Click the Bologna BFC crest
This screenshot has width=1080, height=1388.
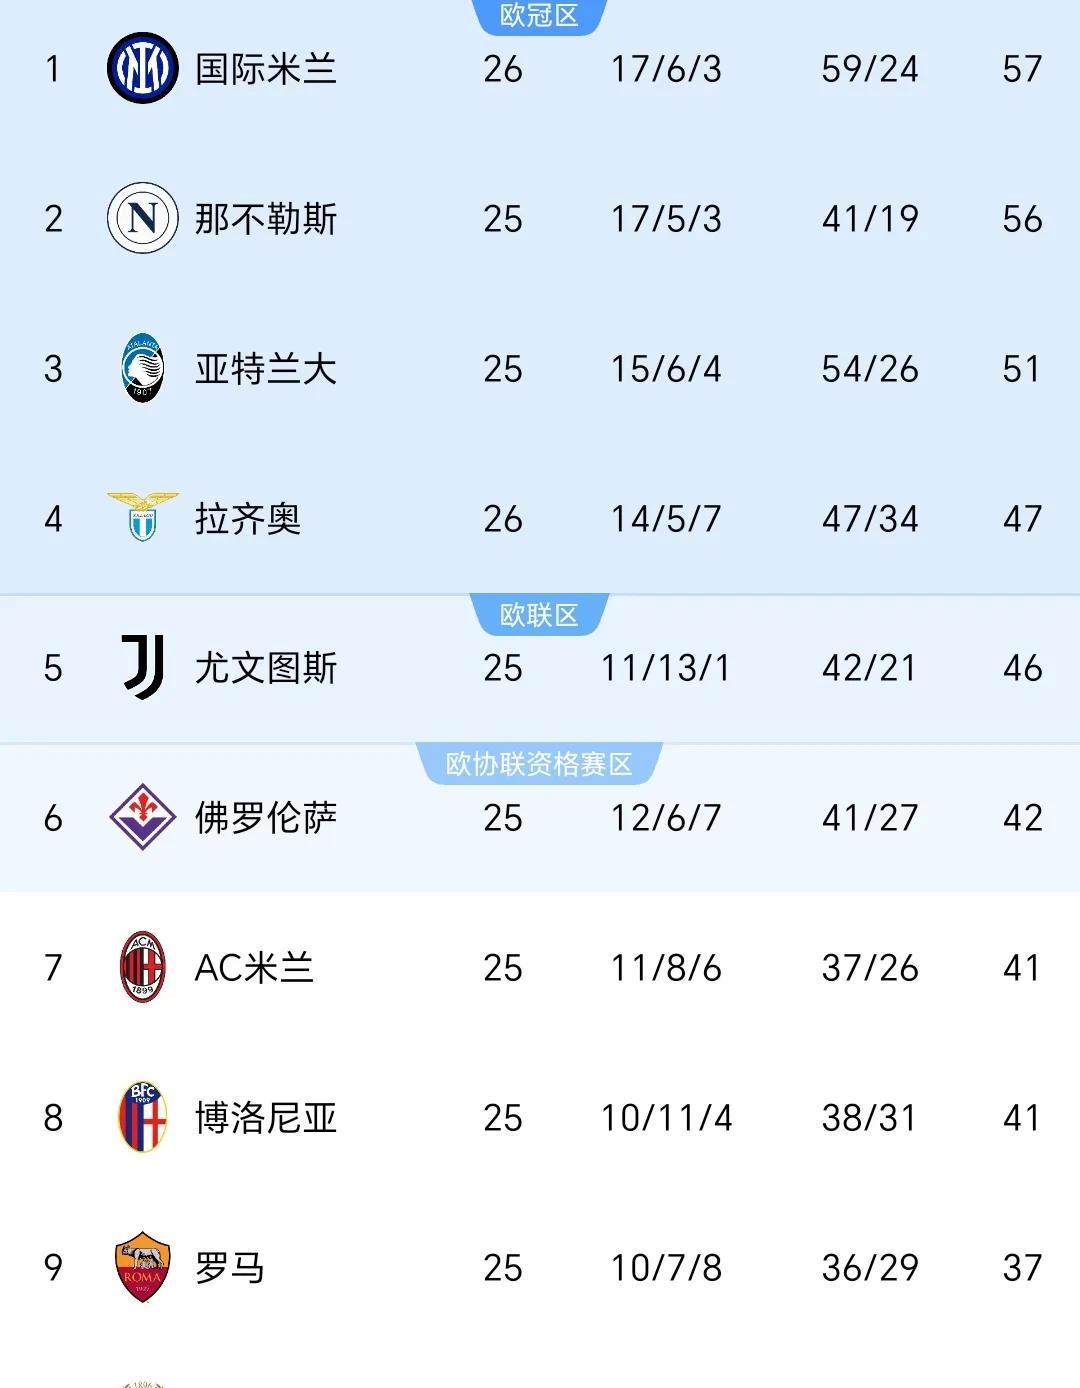pos(142,1117)
